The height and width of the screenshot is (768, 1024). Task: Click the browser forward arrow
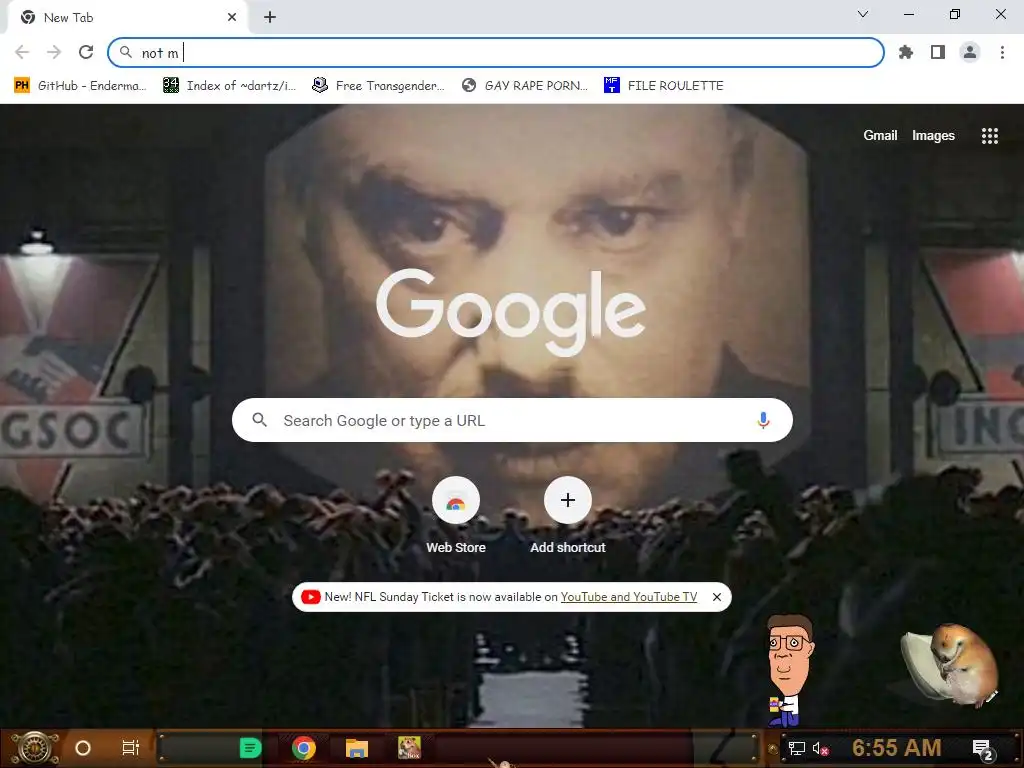[x=54, y=52]
